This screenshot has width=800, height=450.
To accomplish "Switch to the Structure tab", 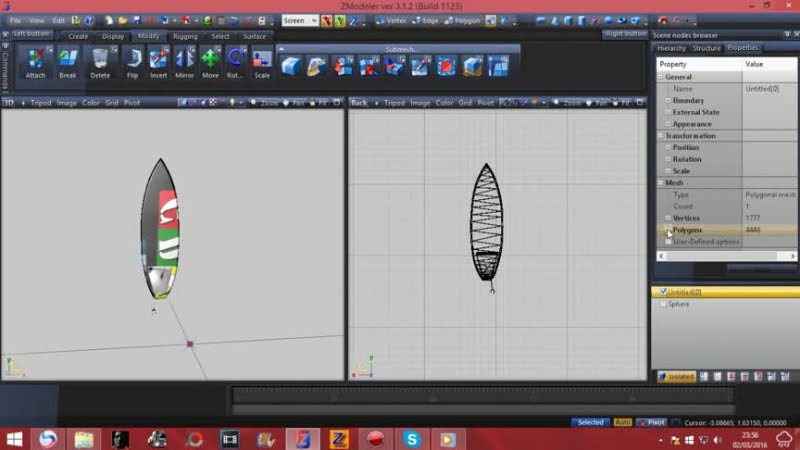I will click(x=706, y=48).
